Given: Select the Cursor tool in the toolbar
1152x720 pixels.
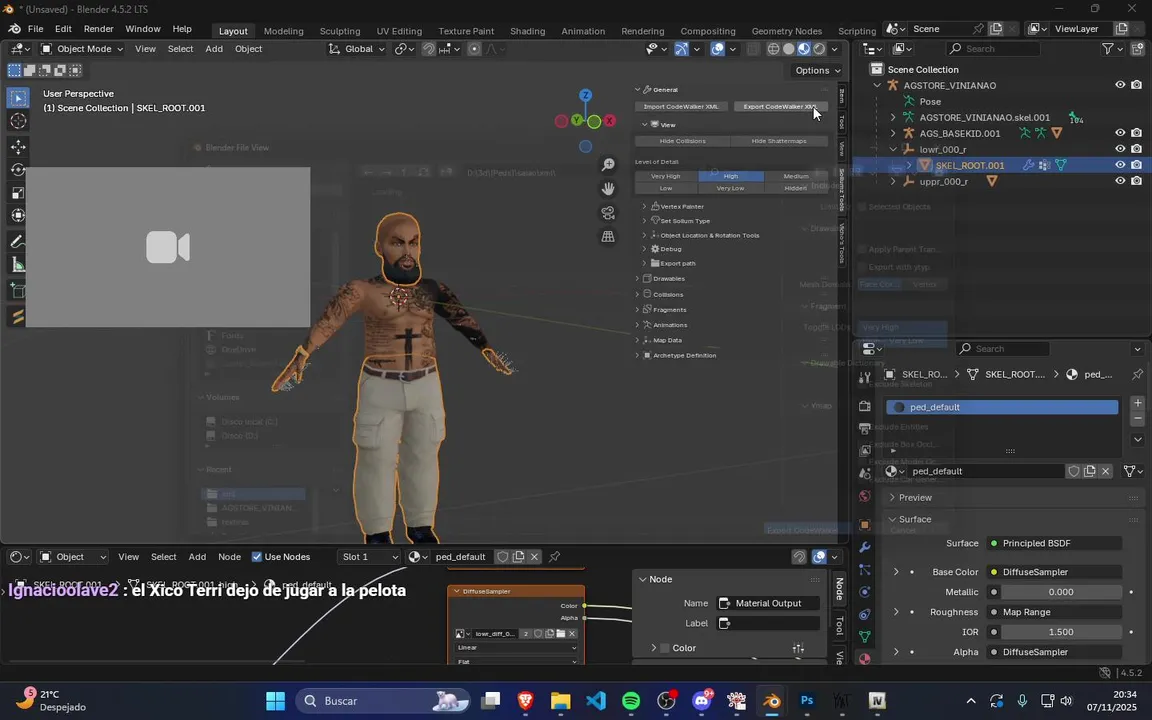Looking at the screenshot, I should point(18,120).
